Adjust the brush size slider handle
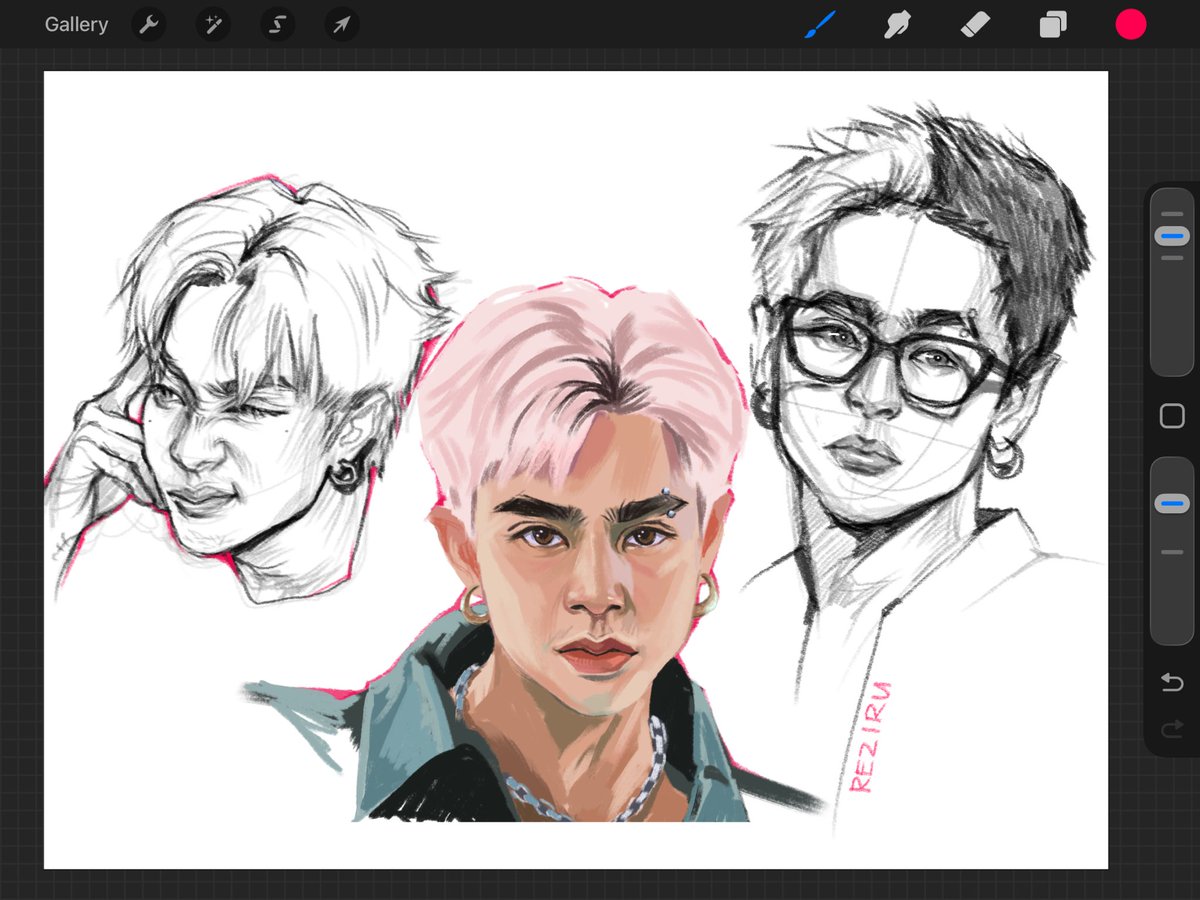 (1171, 237)
